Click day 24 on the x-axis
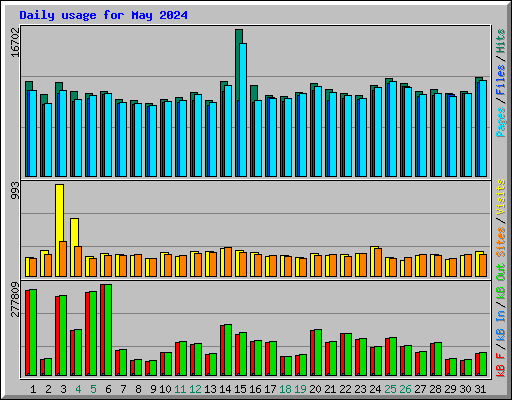This screenshot has width=512, height=400. [375, 389]
